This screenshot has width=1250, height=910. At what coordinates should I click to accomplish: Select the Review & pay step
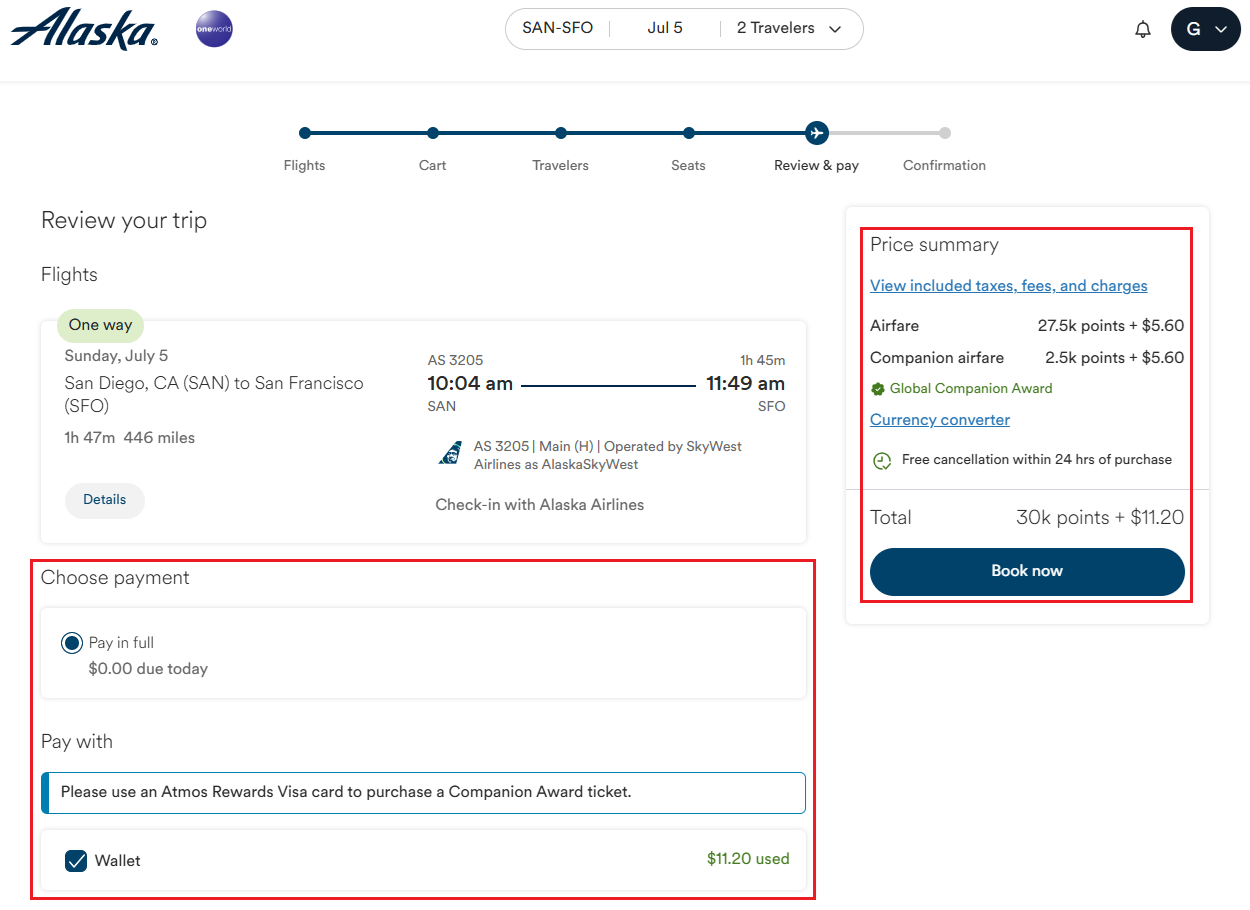click(x=816, y=165)
